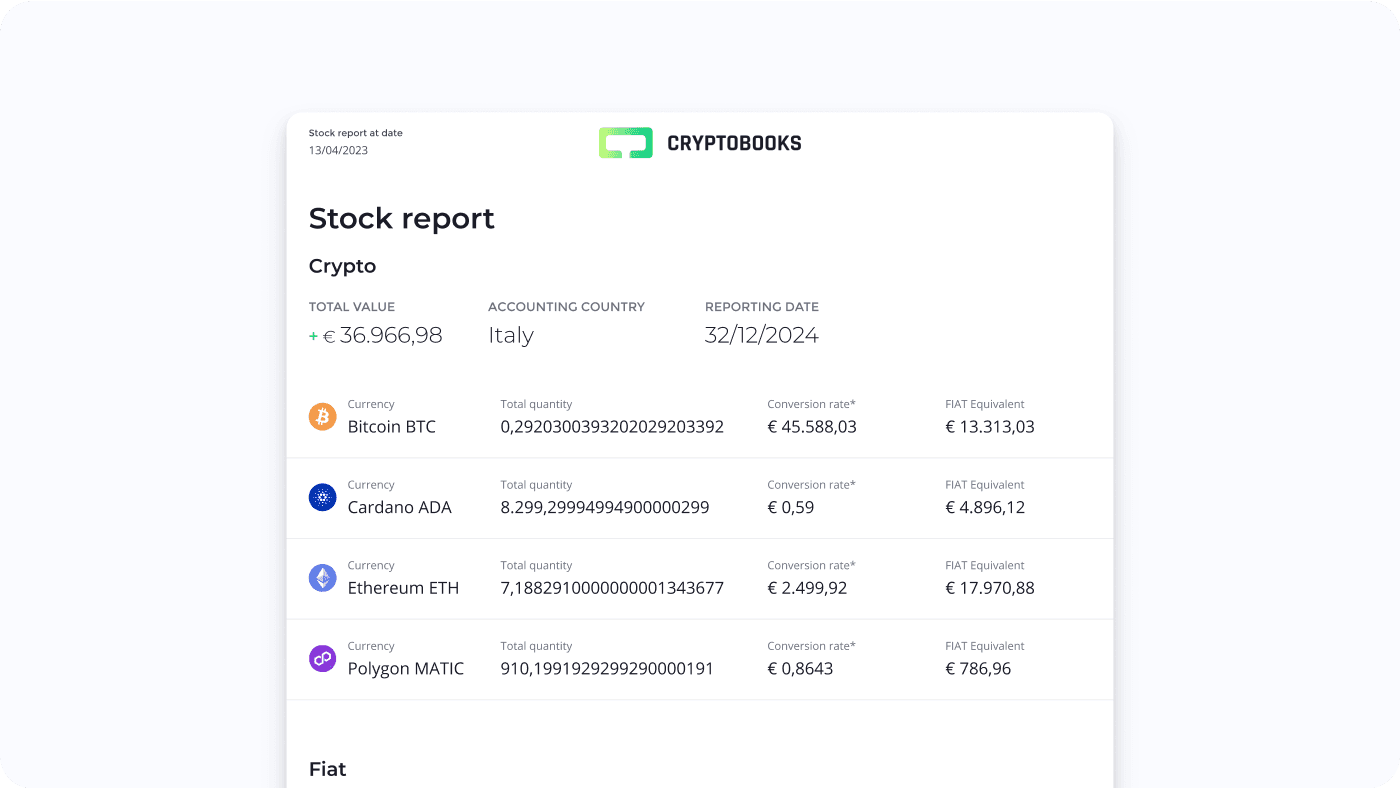Select the Ethereum ETH total quantity figure
The width and height of the screenshot is (1400, 788).
pyautogui.click(x=612, y=588)
